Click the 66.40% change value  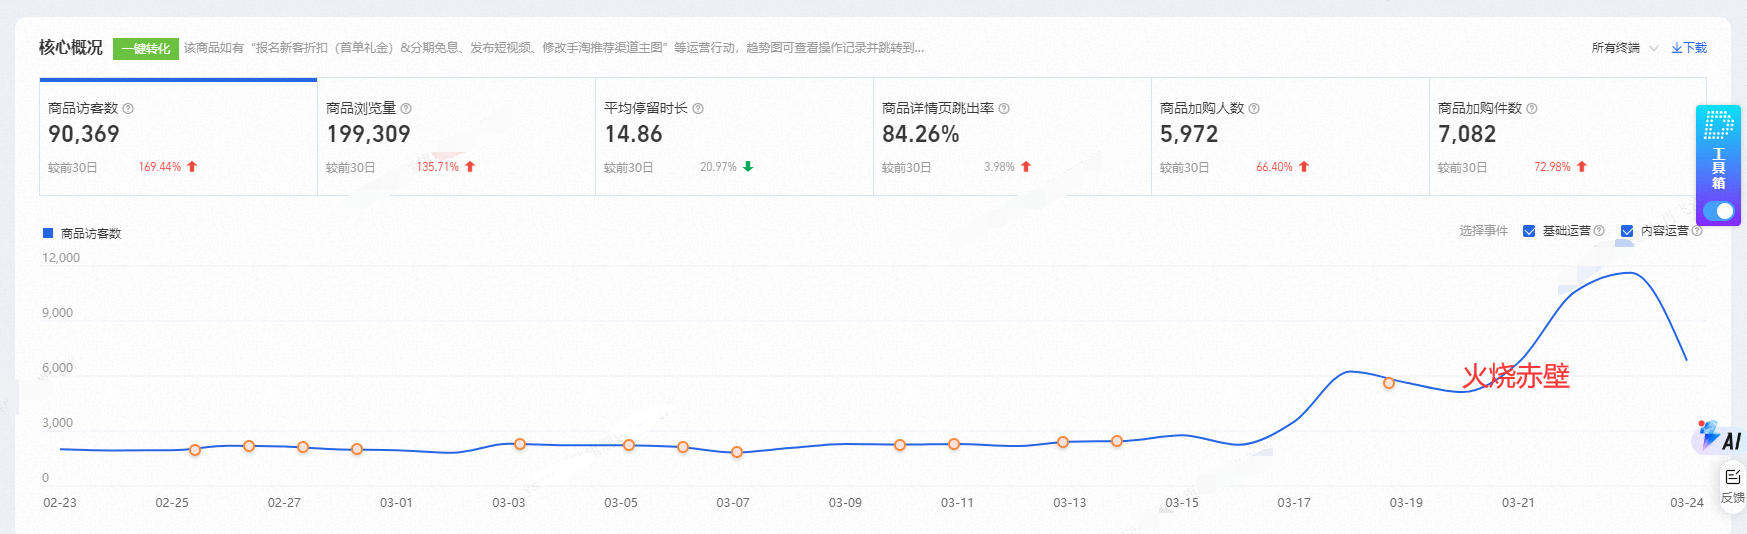[1275, 167]
